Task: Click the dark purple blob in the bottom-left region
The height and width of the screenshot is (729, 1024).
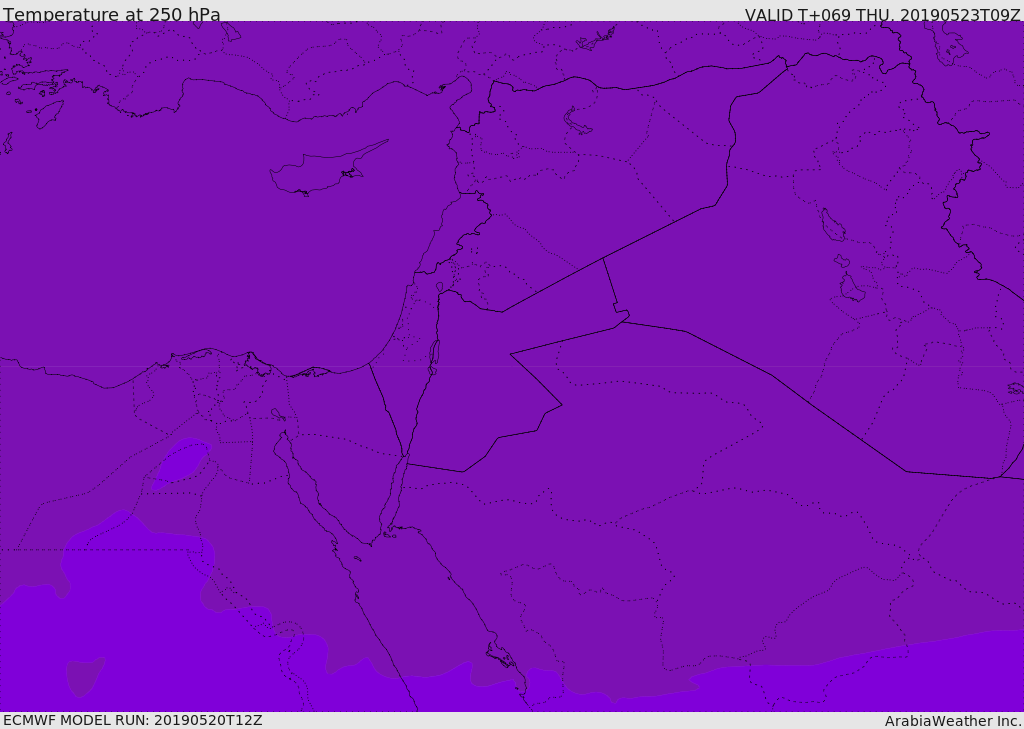Action: click(85, 676)
